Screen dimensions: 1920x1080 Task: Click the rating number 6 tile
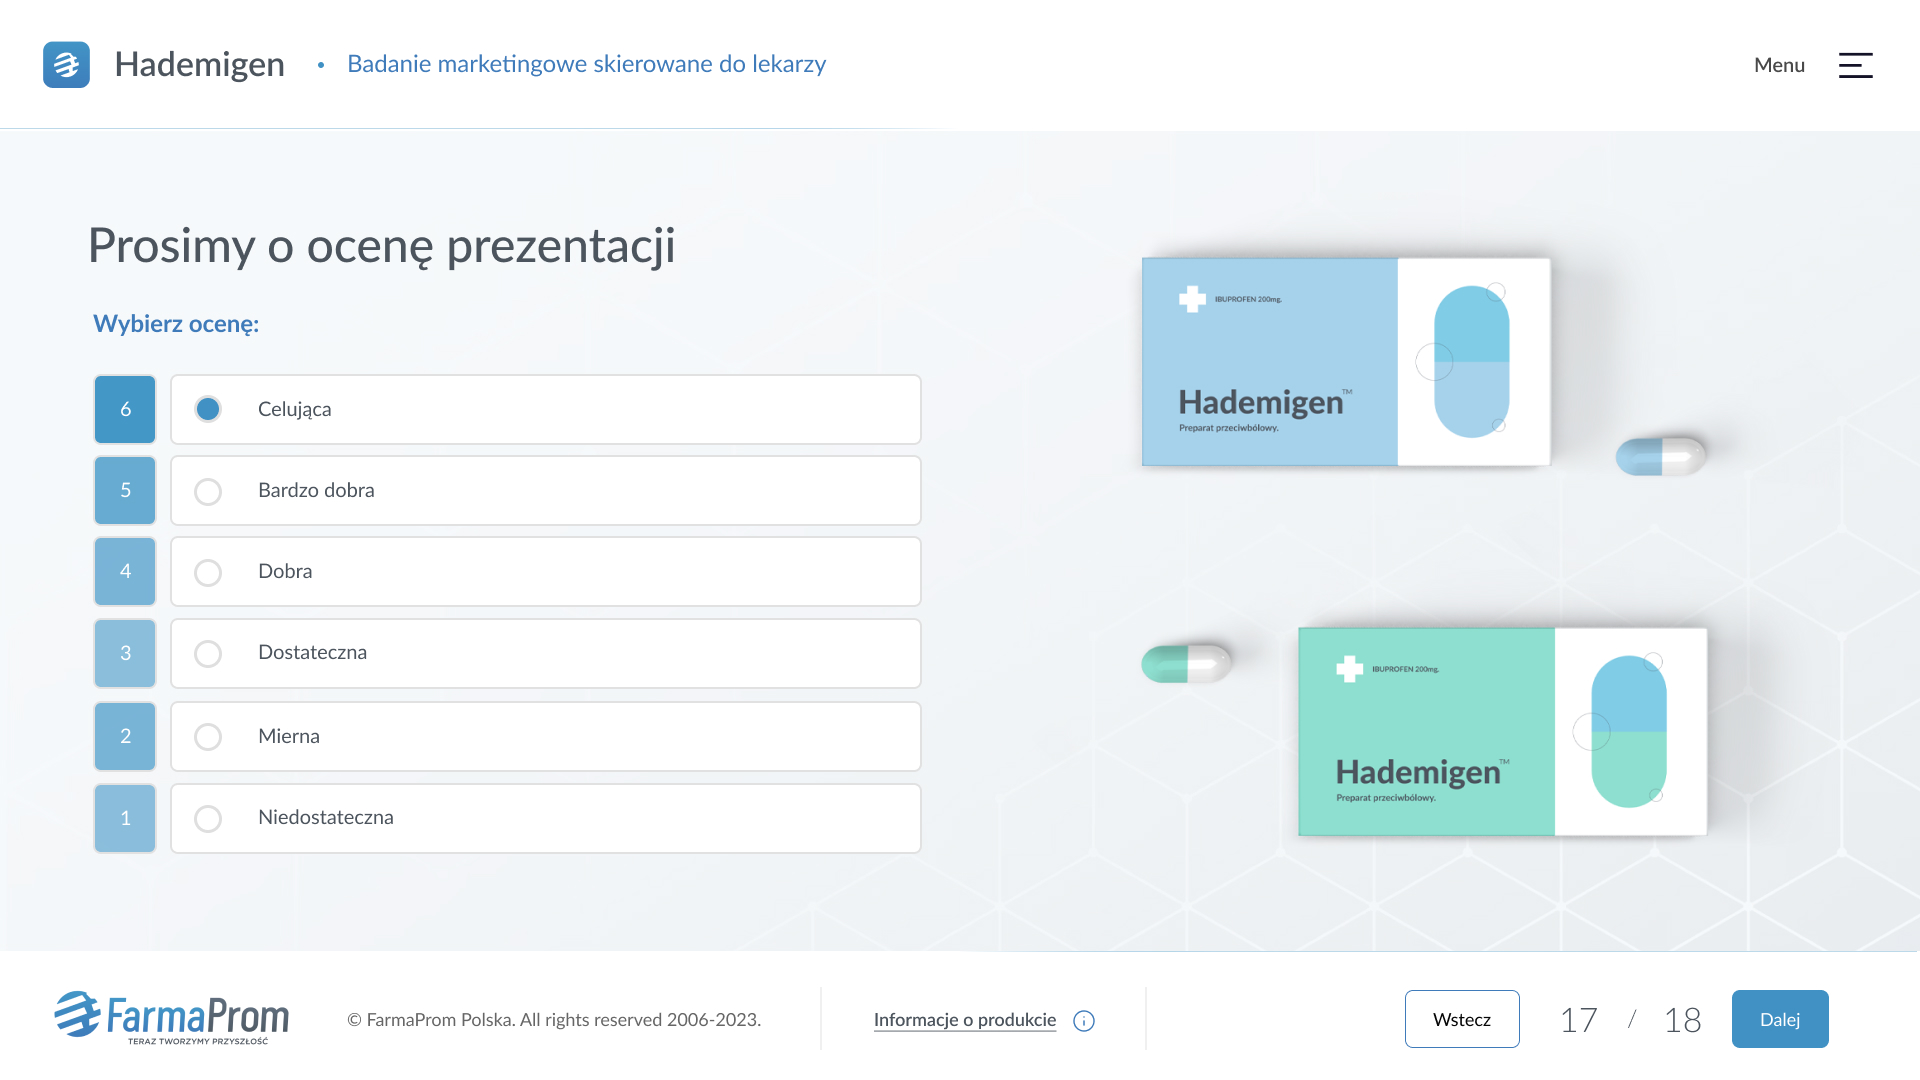(x=125, y=409)
